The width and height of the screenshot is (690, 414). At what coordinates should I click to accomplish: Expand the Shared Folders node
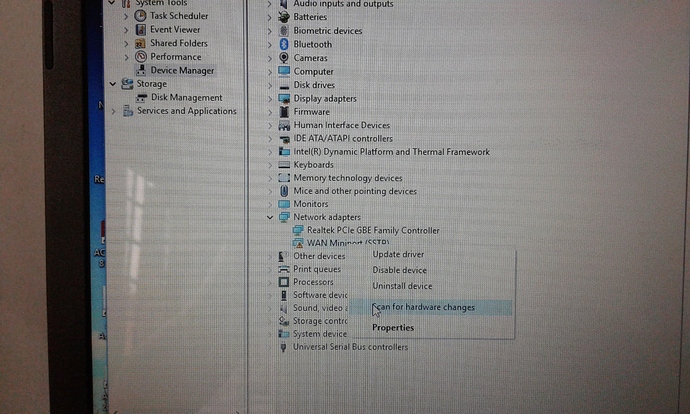[126, 44]
